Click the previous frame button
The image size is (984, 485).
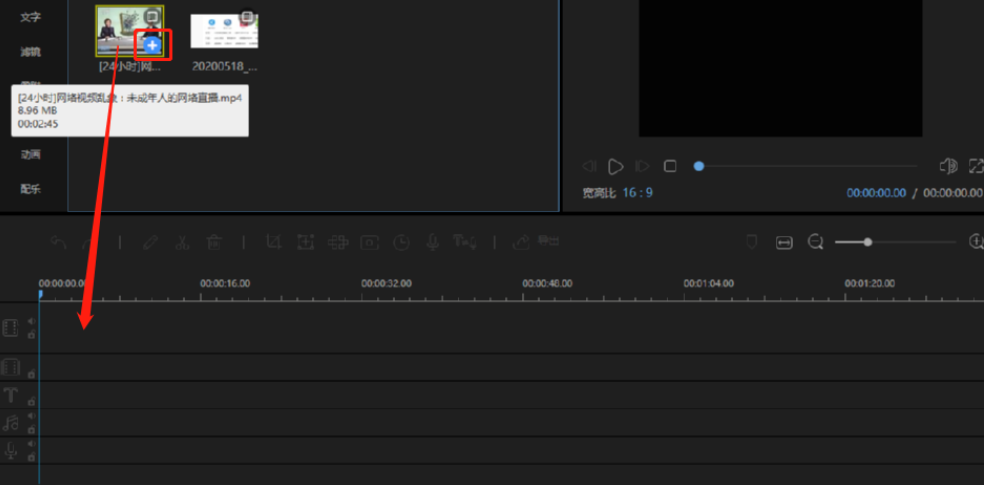(x=589, y=166)
